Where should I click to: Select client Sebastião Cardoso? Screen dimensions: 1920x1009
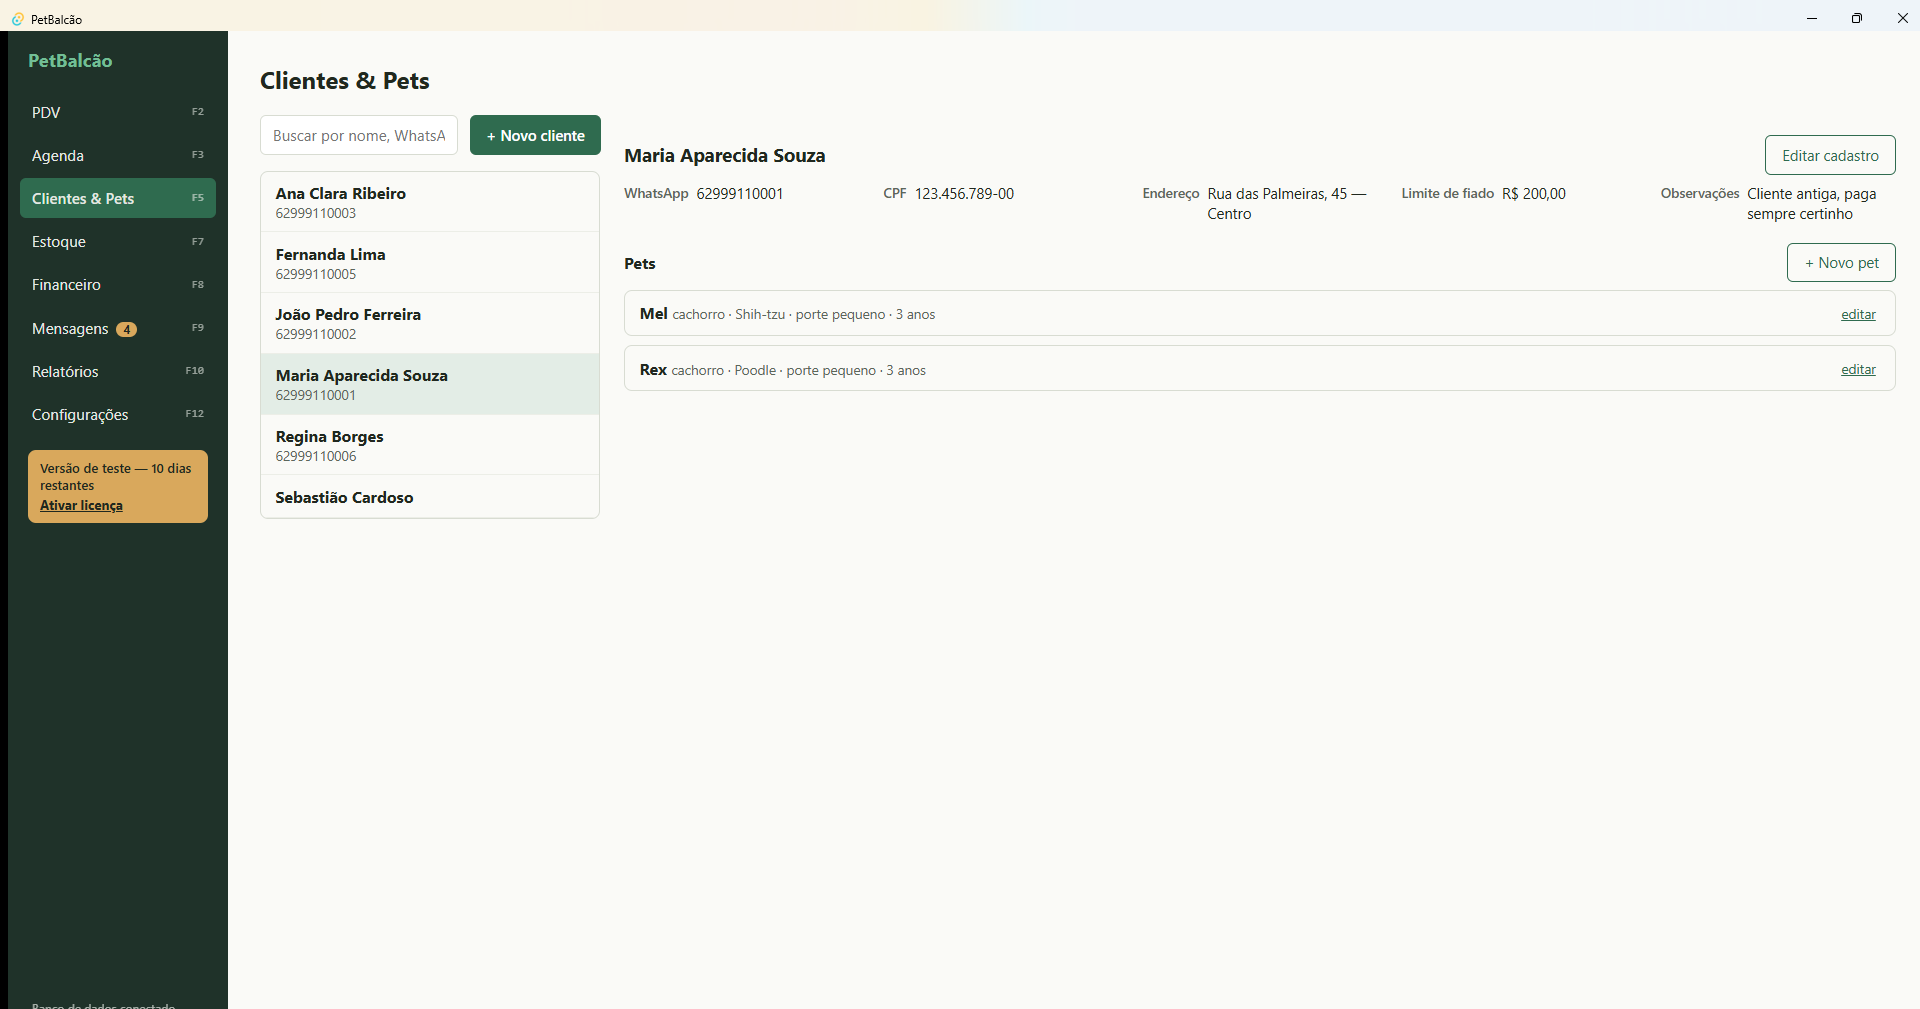pyautogui.click(x=430, y=497)
